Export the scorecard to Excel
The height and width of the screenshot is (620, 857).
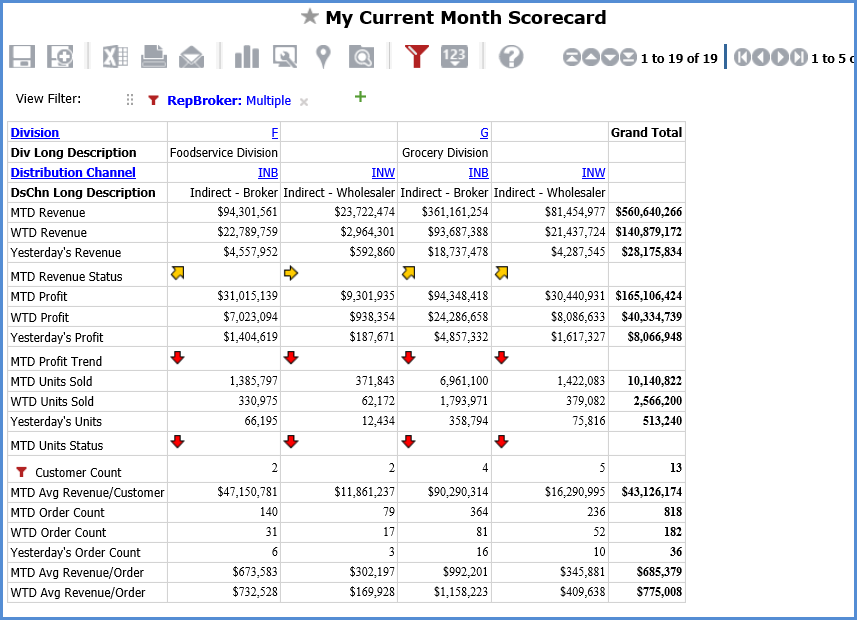115,57
